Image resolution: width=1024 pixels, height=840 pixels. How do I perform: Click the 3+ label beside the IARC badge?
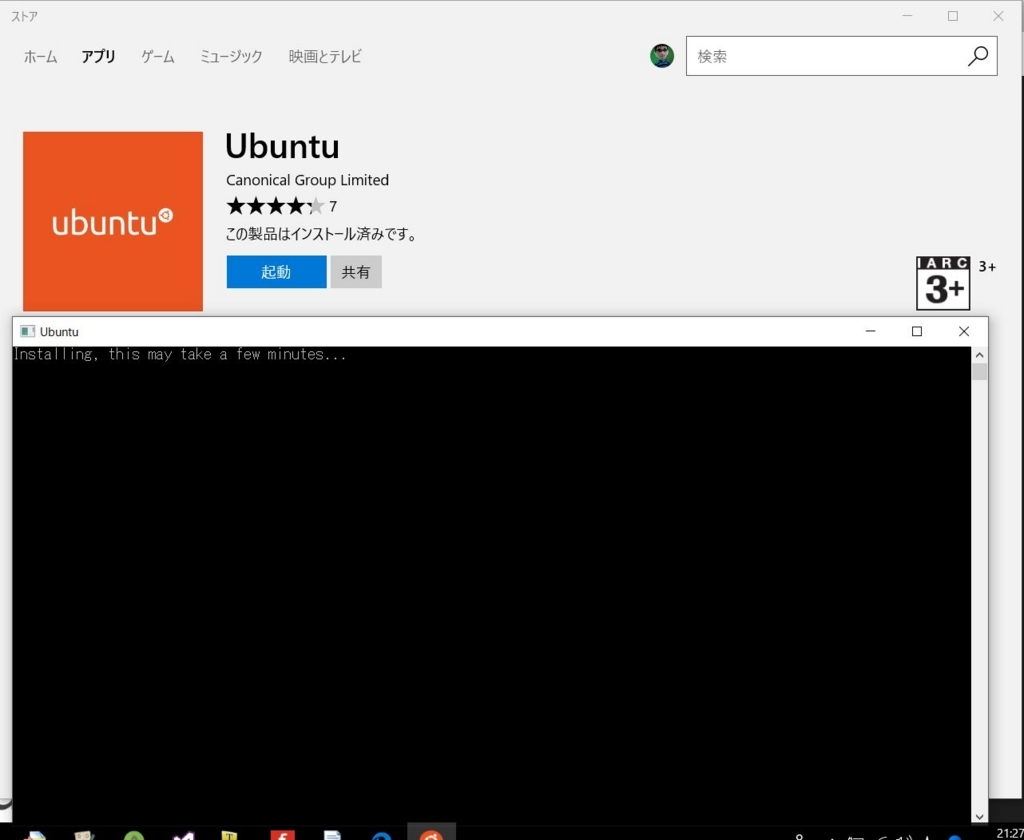pyautogui.click(x=987, y=267)
